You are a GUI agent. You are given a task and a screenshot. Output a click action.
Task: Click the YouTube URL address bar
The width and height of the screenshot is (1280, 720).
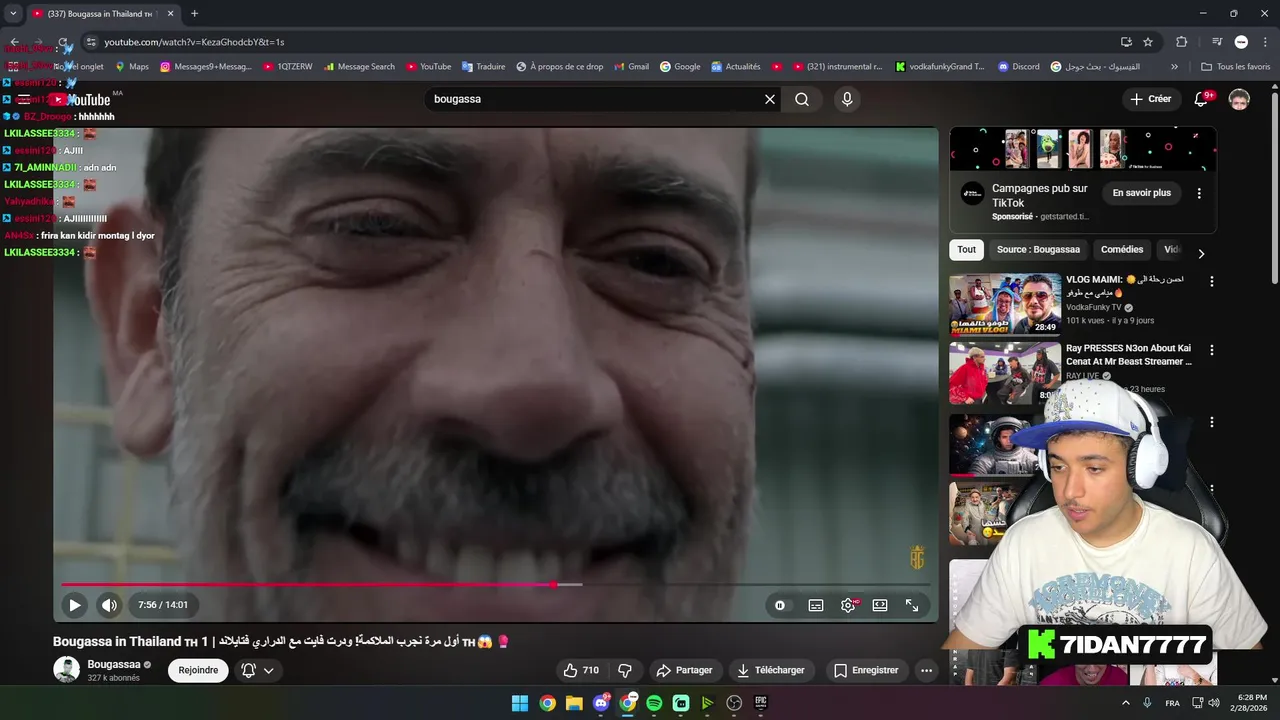click(x=600, y=42)
